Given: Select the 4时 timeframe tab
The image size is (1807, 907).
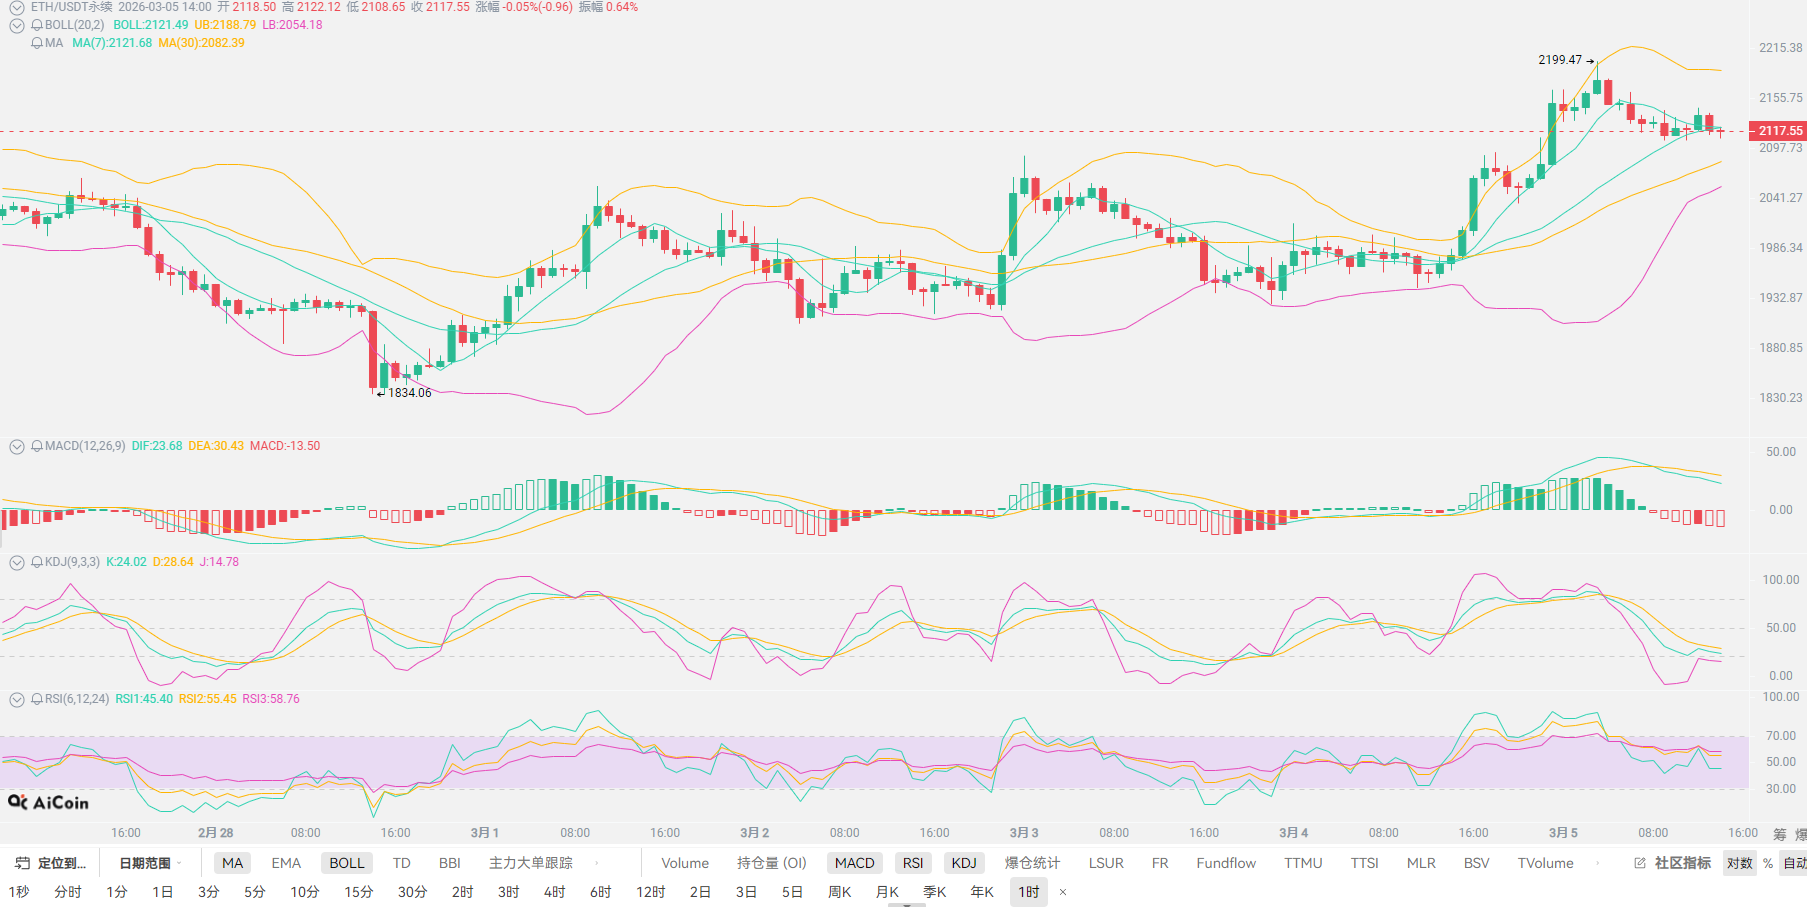Looking at the screenshot, I should click(554, 892).
